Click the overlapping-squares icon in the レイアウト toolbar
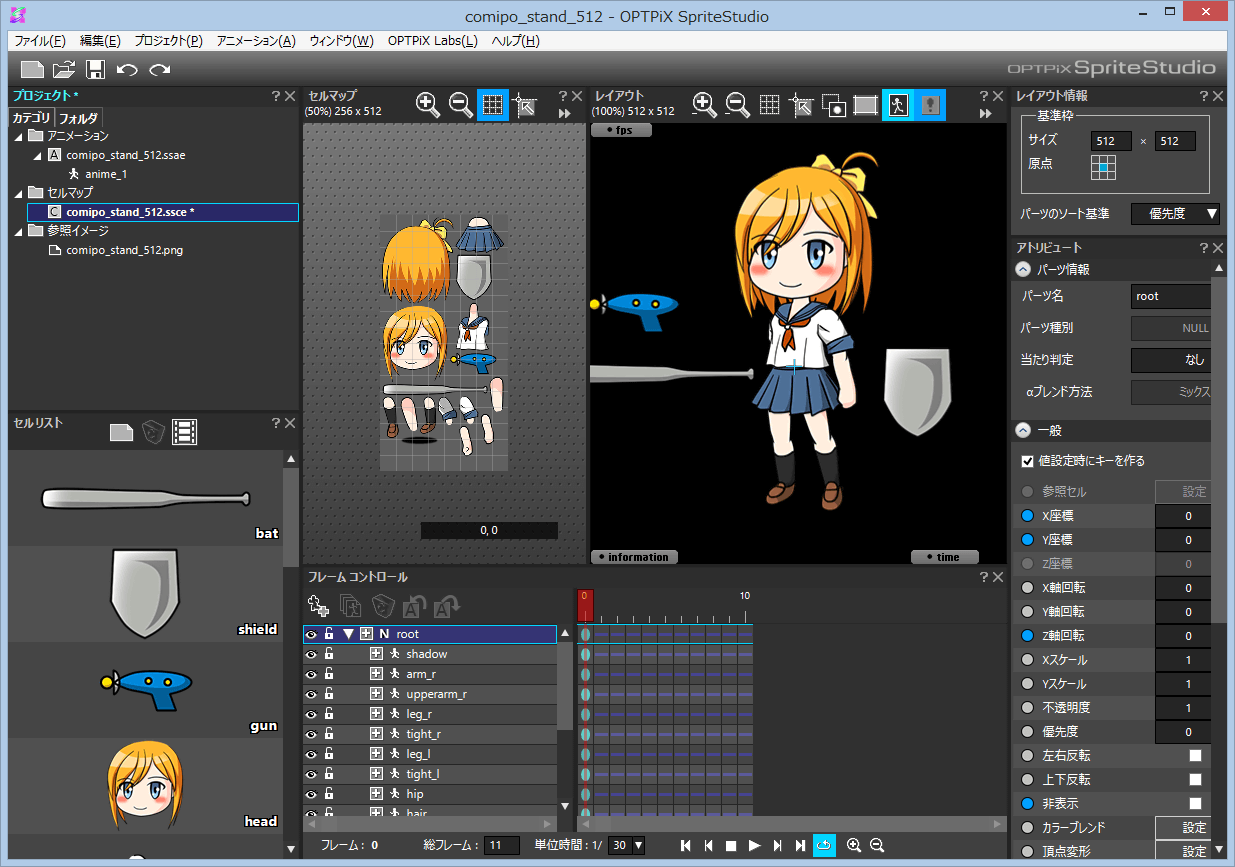1235x867 pixels. click(x=834, y=105)
